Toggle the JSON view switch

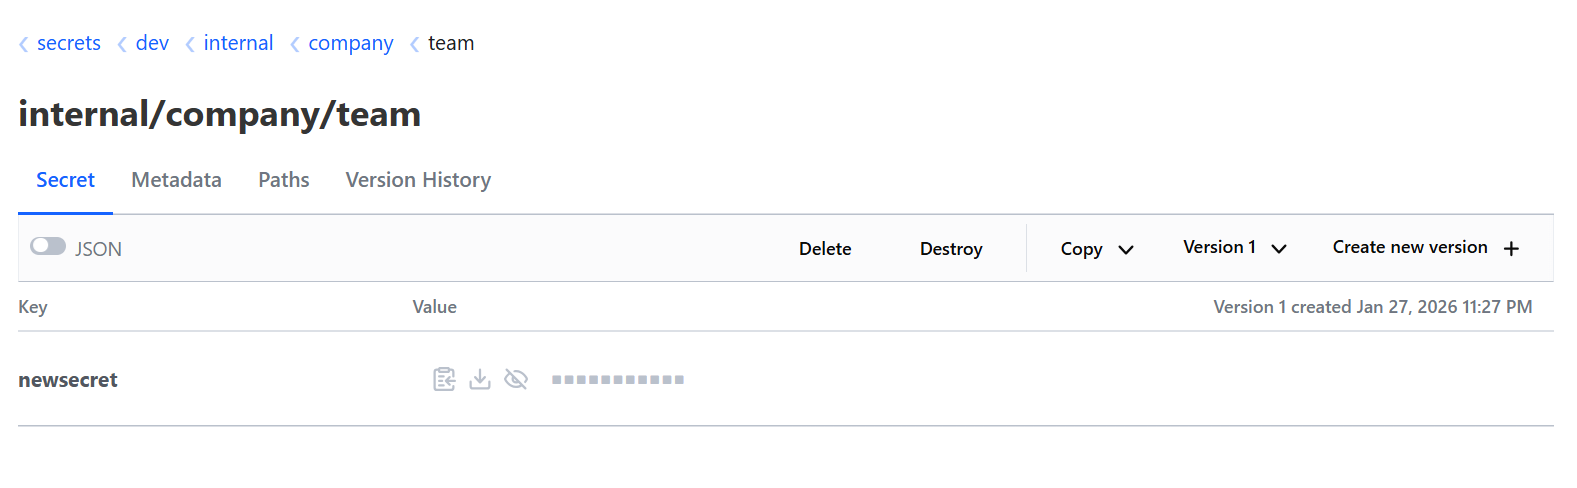coord(48,246)
